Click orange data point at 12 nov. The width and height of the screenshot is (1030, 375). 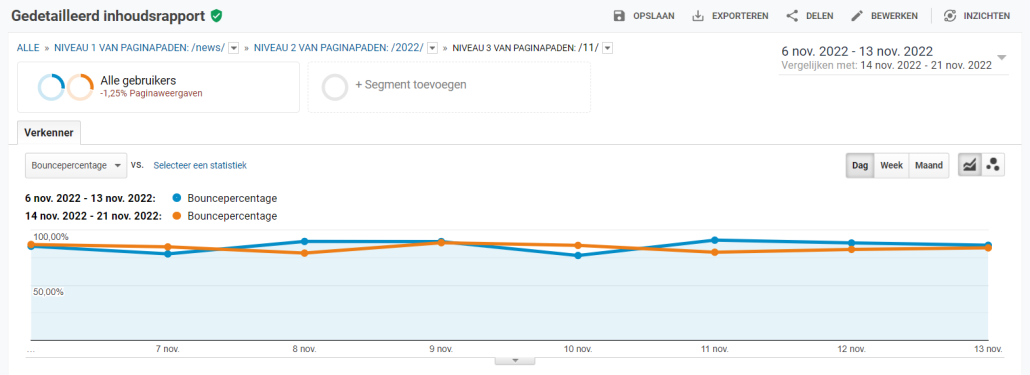click(851, 250)
